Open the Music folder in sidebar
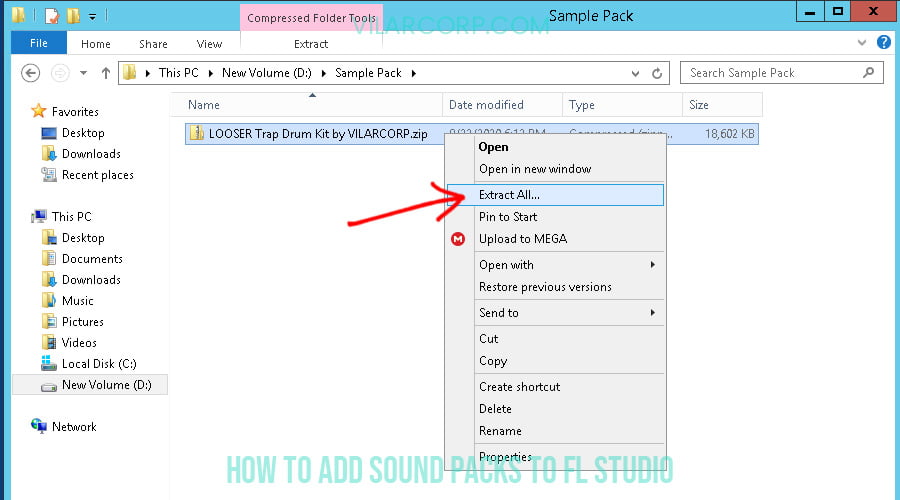Image resolution: width=900 pixels, height=500 pixels. (x=77, y=301)
